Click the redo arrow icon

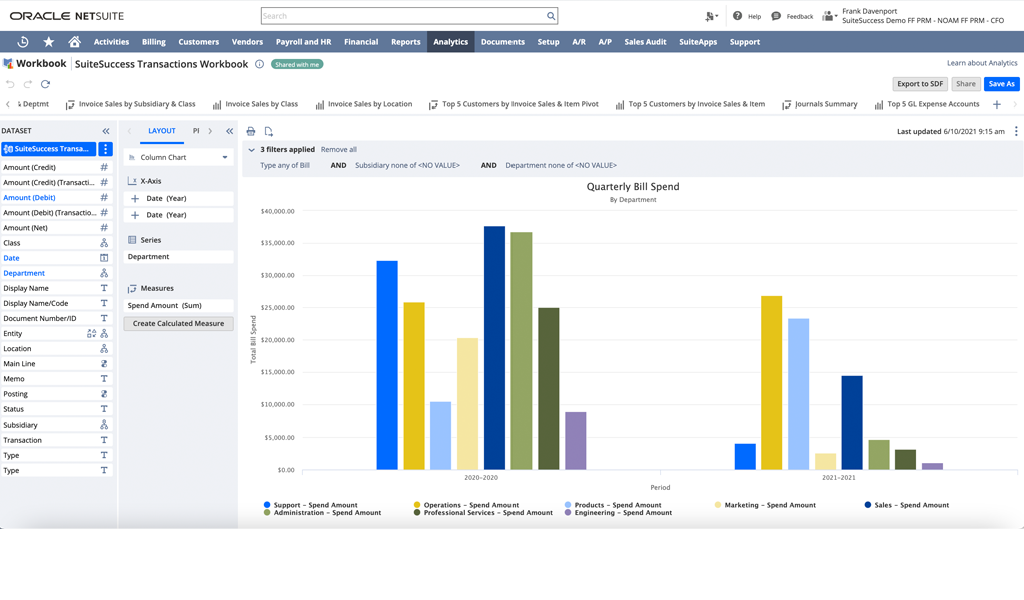[x=27, y=84]
